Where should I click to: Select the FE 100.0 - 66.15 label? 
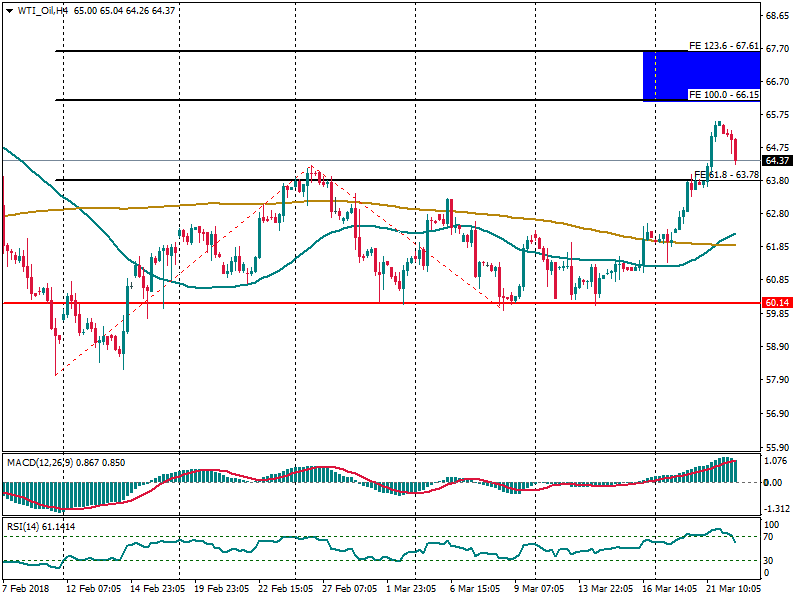(x=724, y=94)
